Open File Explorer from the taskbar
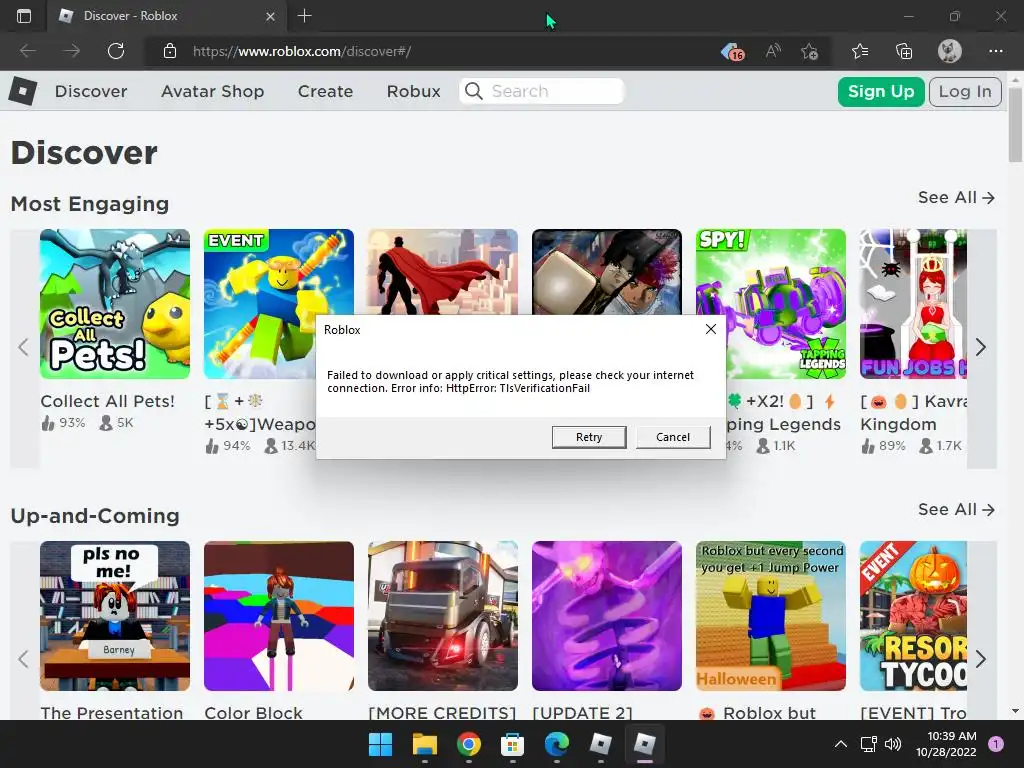 [424, 744]
